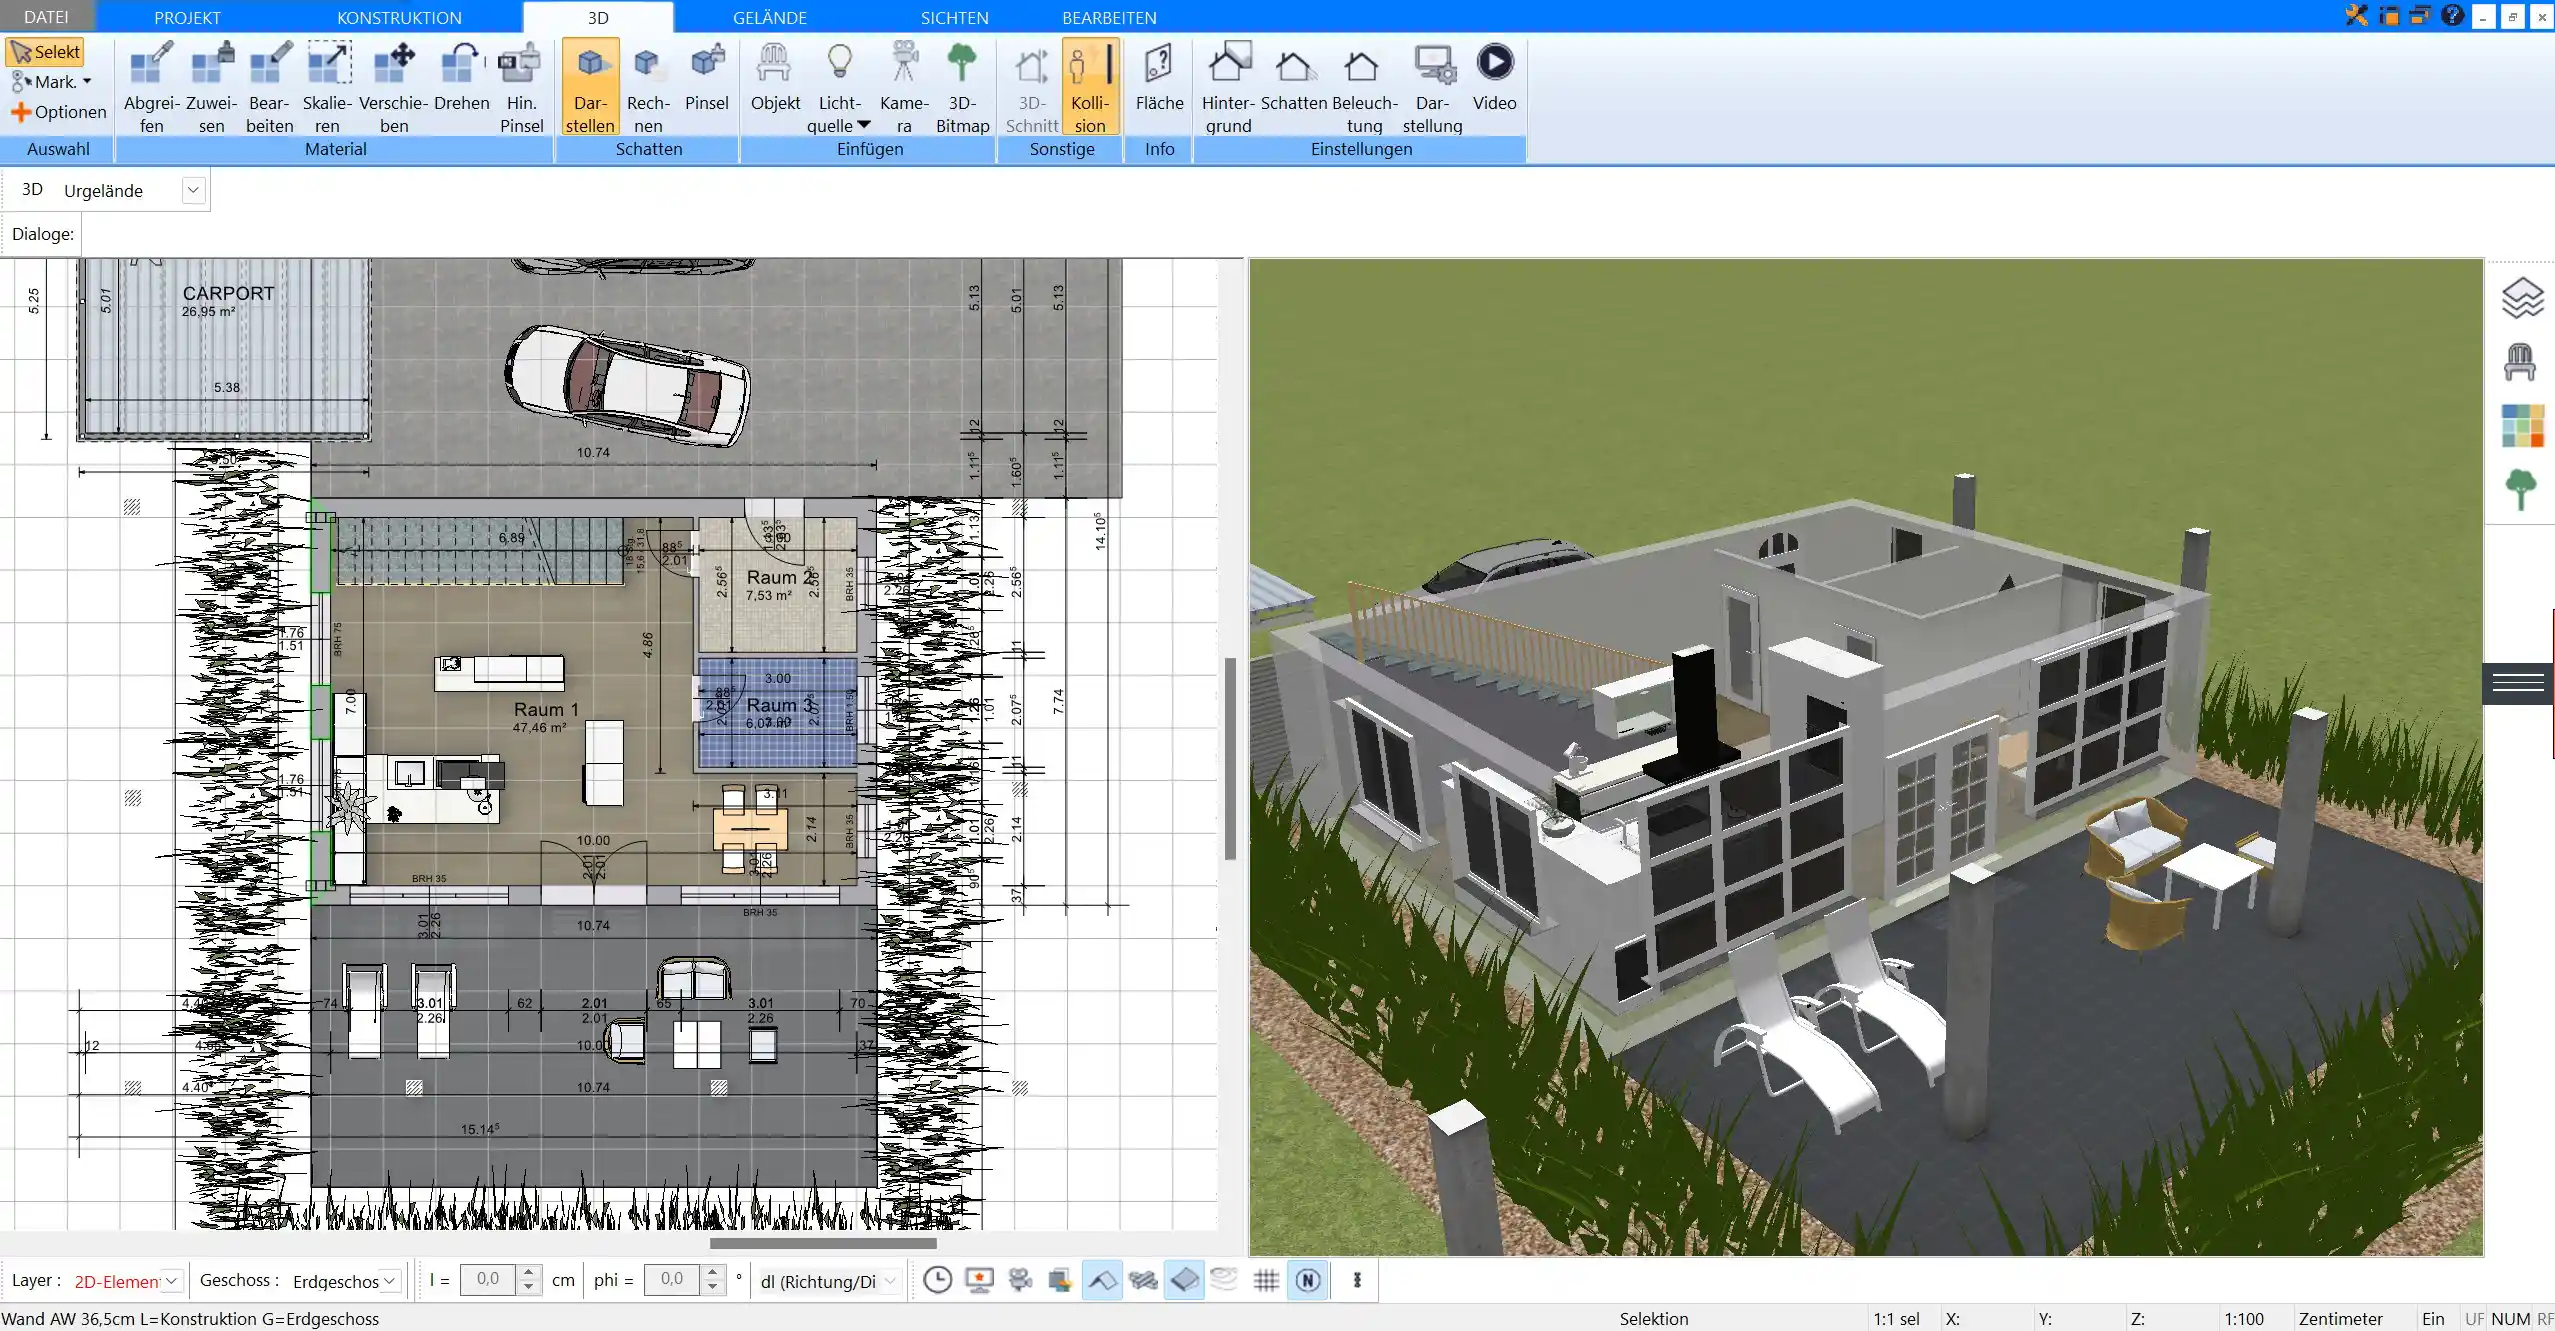Viewport: 2555px width, 1331px height.
Task: Insert a Kamera in the ribbon
Action: point(904,87)
